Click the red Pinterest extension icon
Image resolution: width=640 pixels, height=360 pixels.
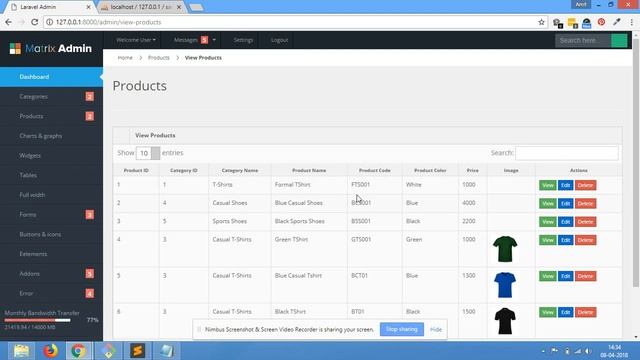pyautogui.click(x=601, y=22)
